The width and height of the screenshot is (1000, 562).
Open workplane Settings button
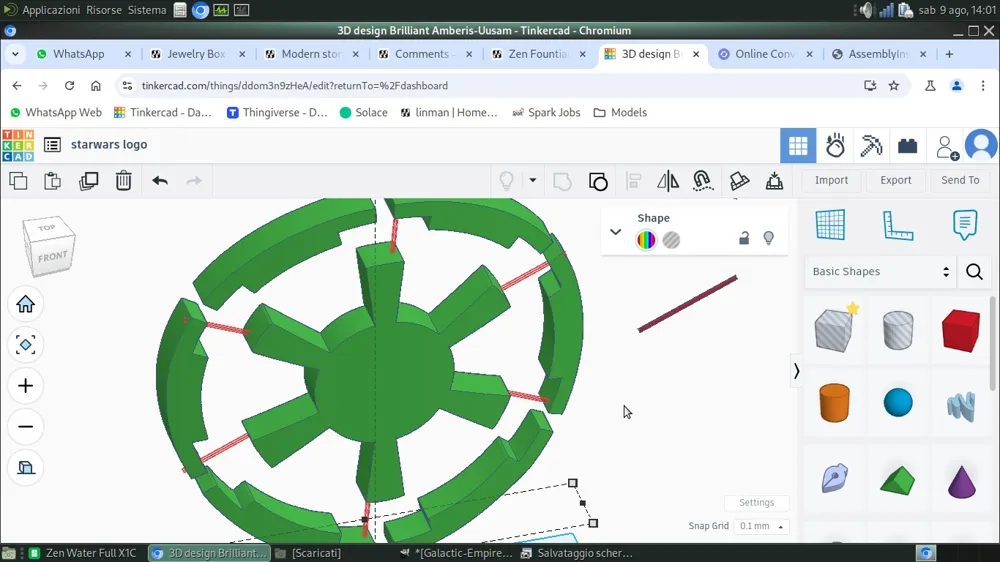pyautogui.click(x=756, y=503)
